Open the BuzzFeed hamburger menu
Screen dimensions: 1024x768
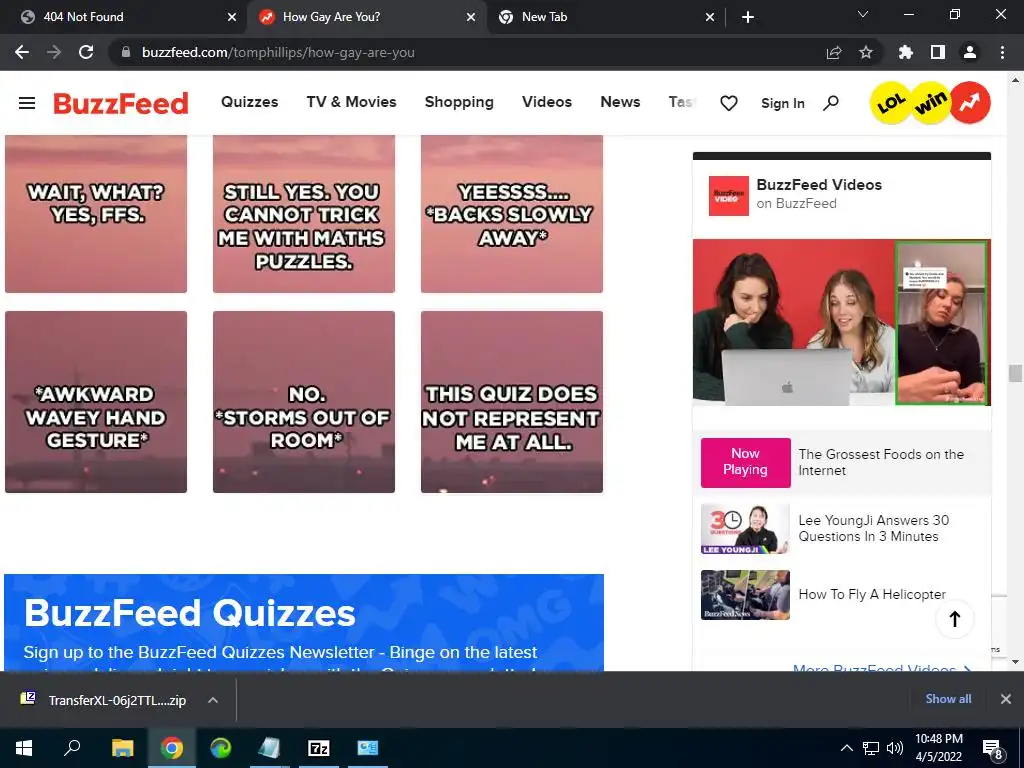[27, 103]
